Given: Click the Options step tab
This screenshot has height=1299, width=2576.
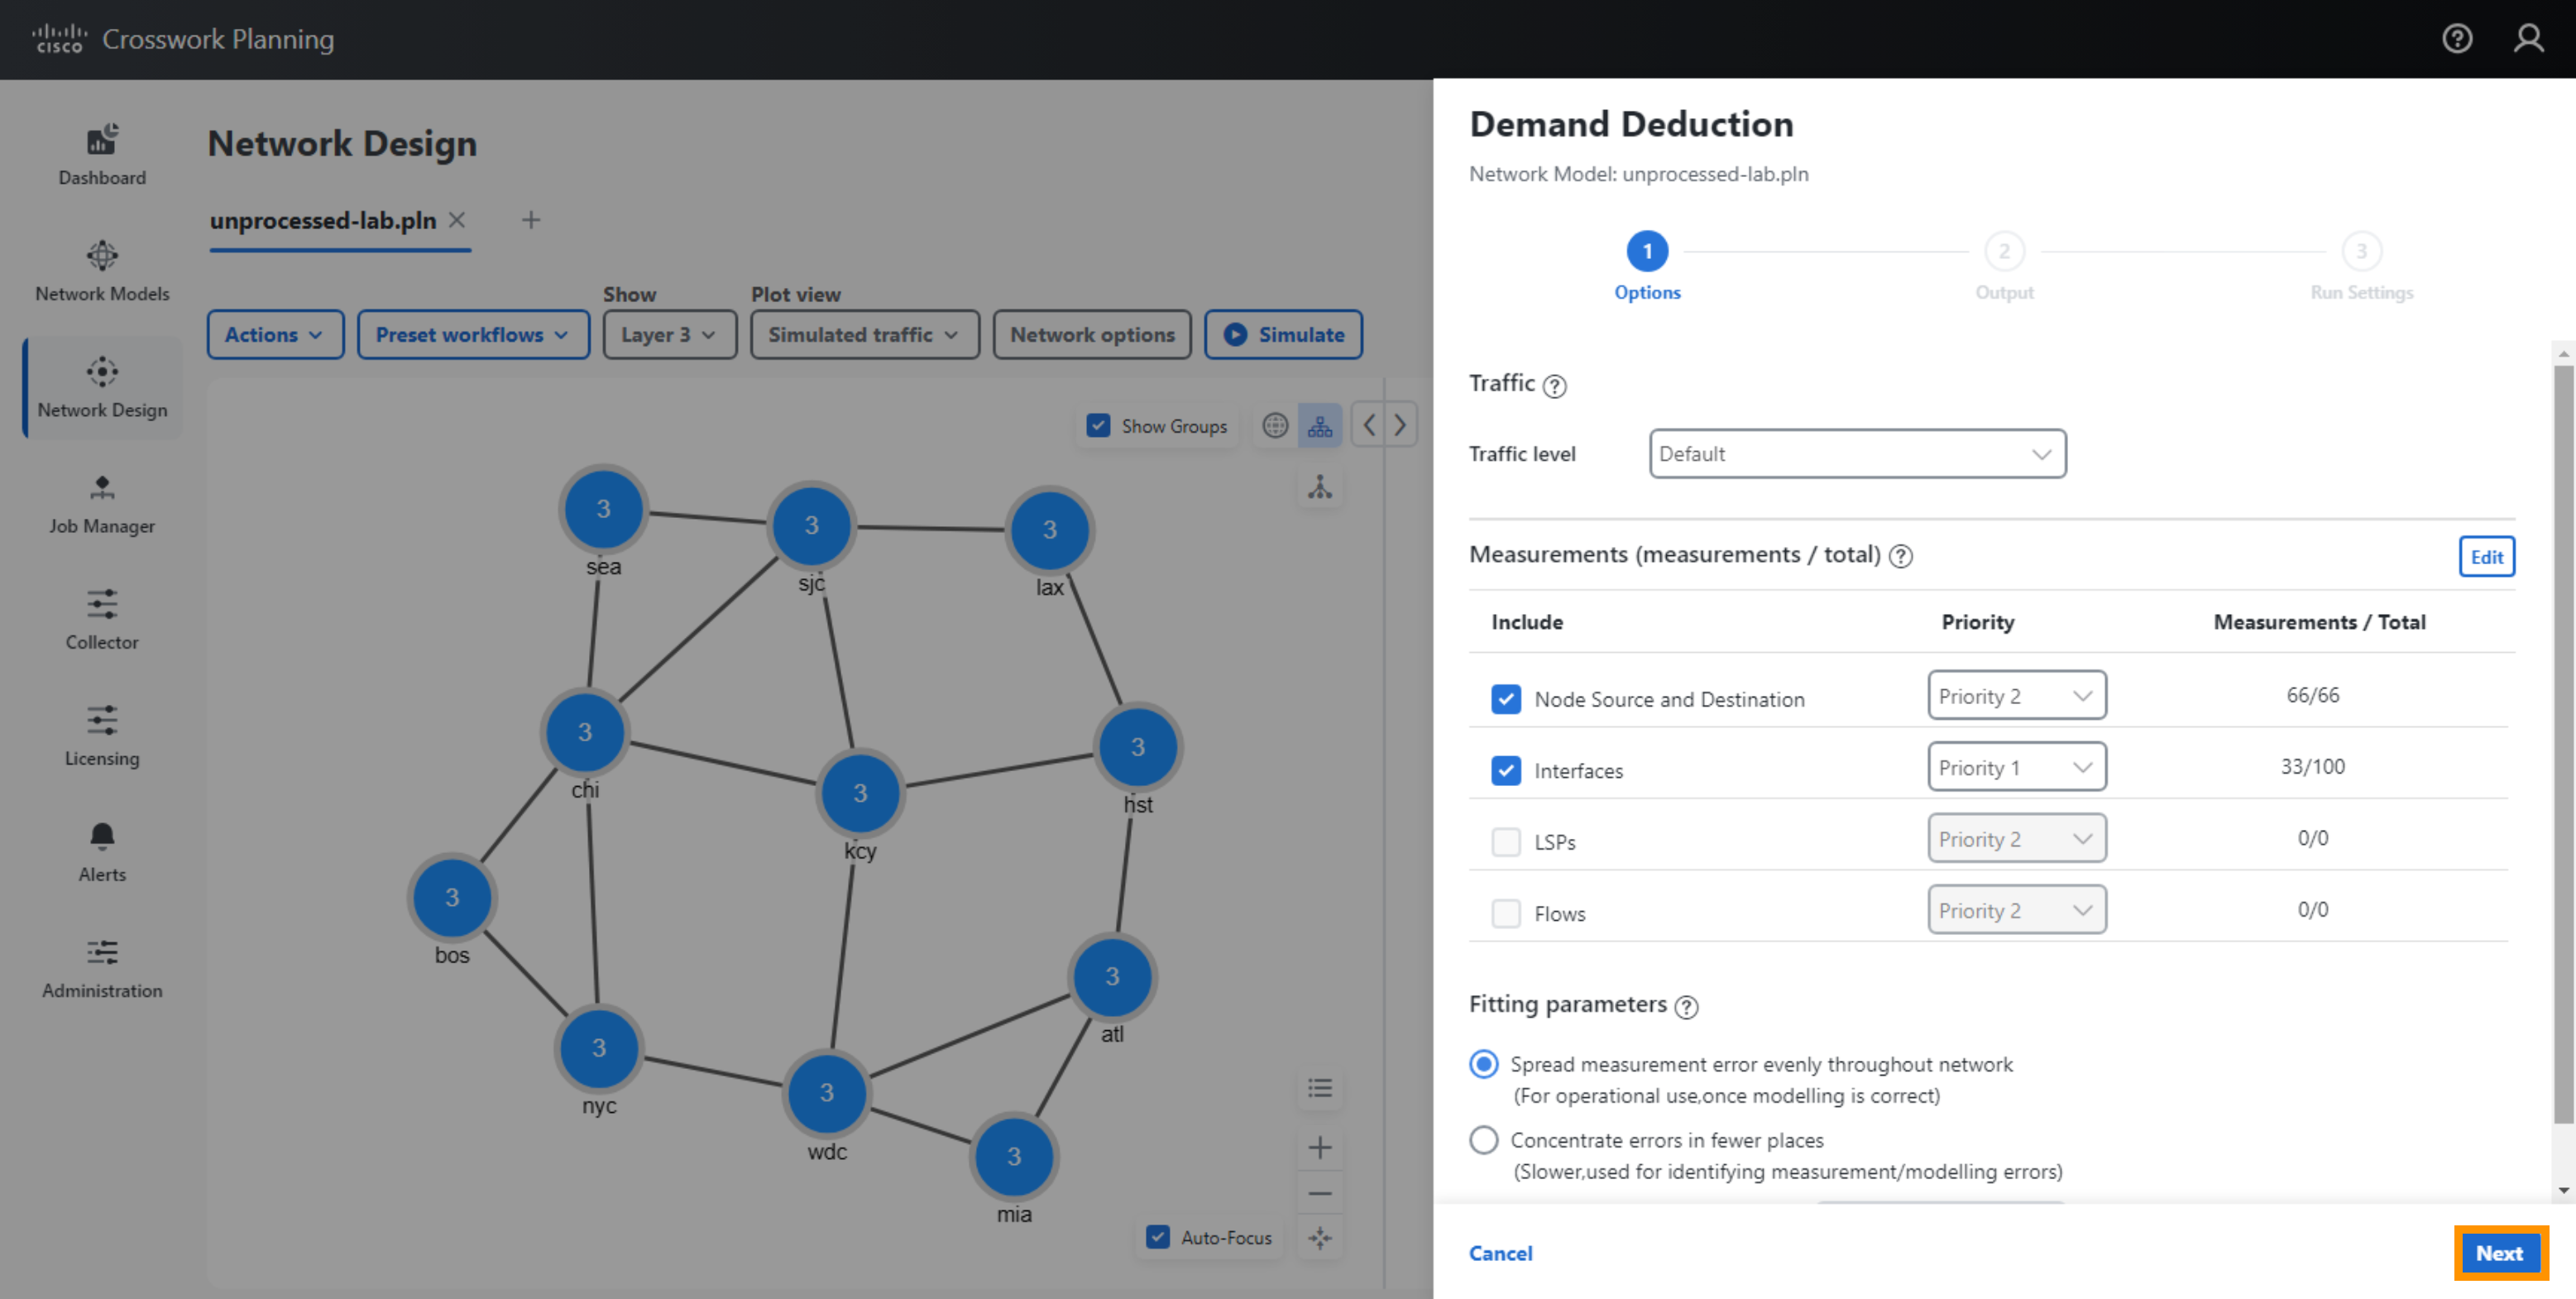Looking at the screenshot, I should coord(1649,255).
